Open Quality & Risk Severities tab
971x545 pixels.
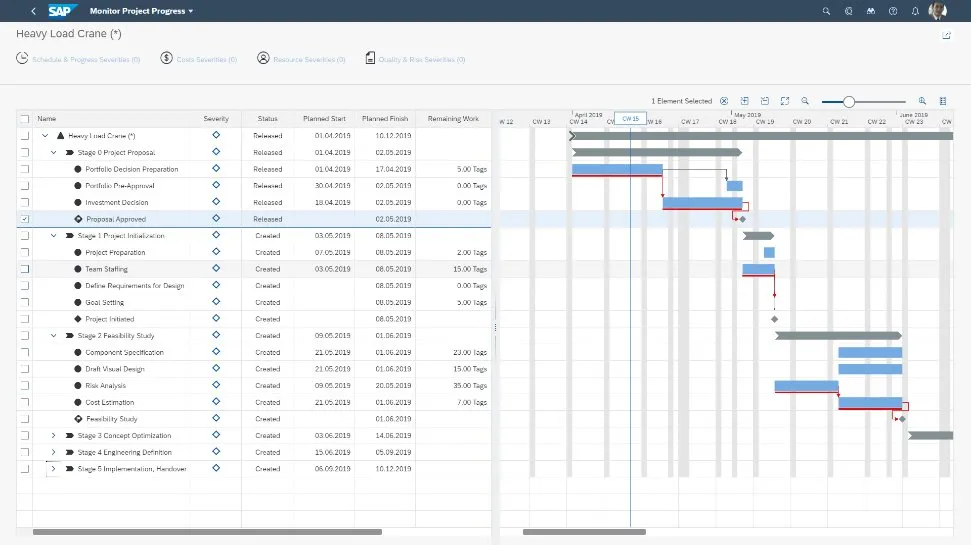tap(415, 59)
